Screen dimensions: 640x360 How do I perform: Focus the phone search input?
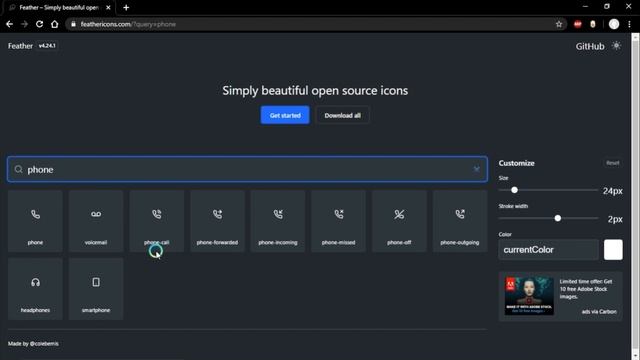(247, 169)
